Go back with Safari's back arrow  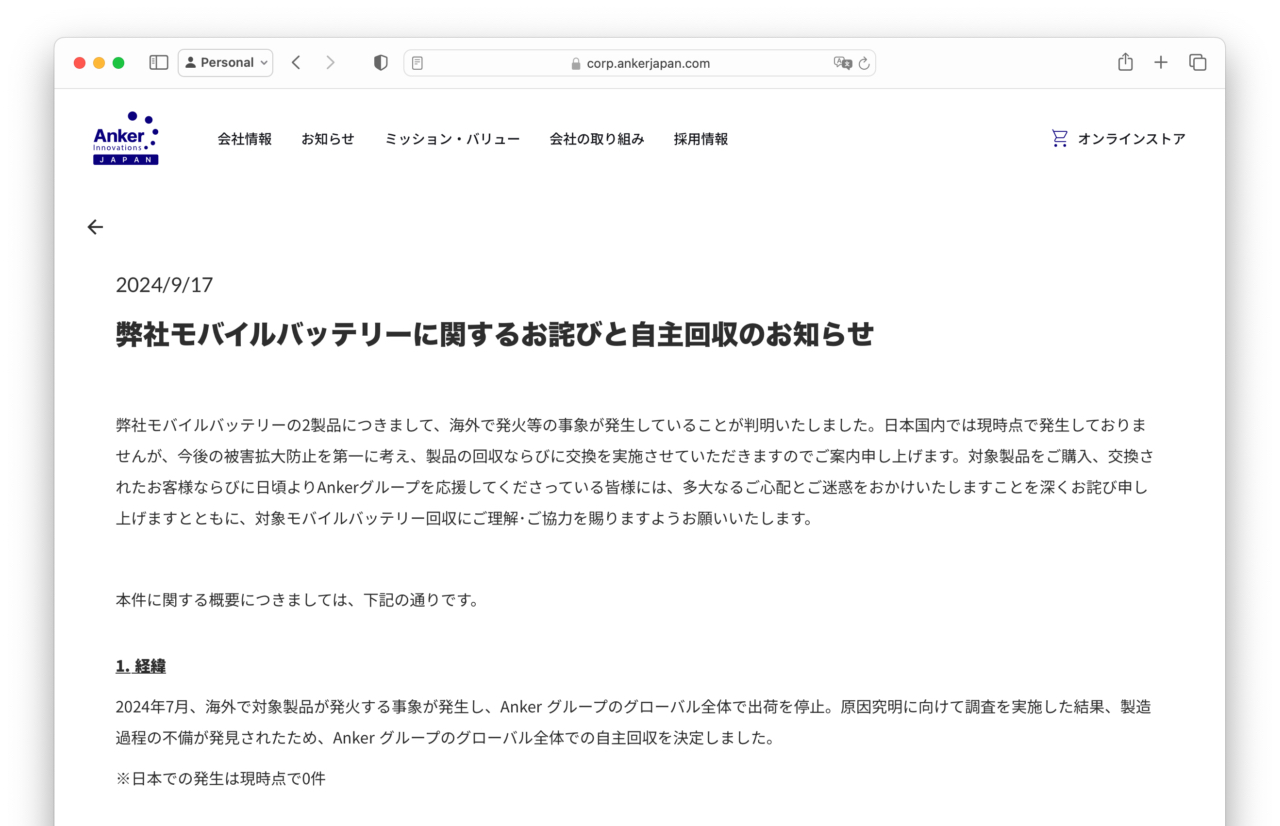pos(296,62)
